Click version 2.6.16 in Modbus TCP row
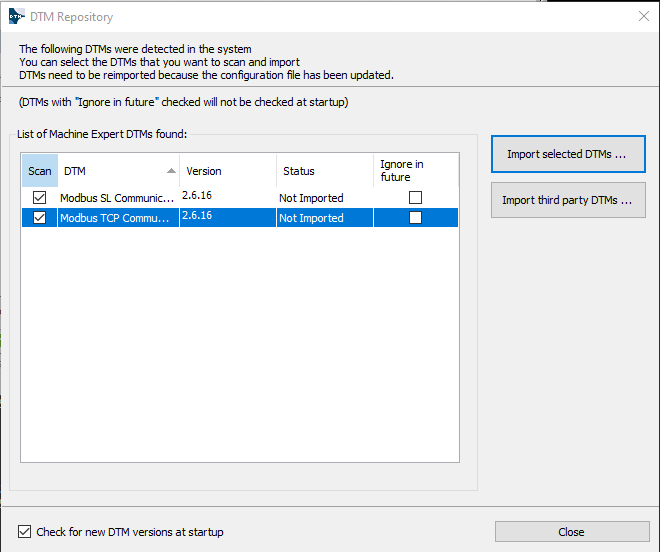 point(197,215)
